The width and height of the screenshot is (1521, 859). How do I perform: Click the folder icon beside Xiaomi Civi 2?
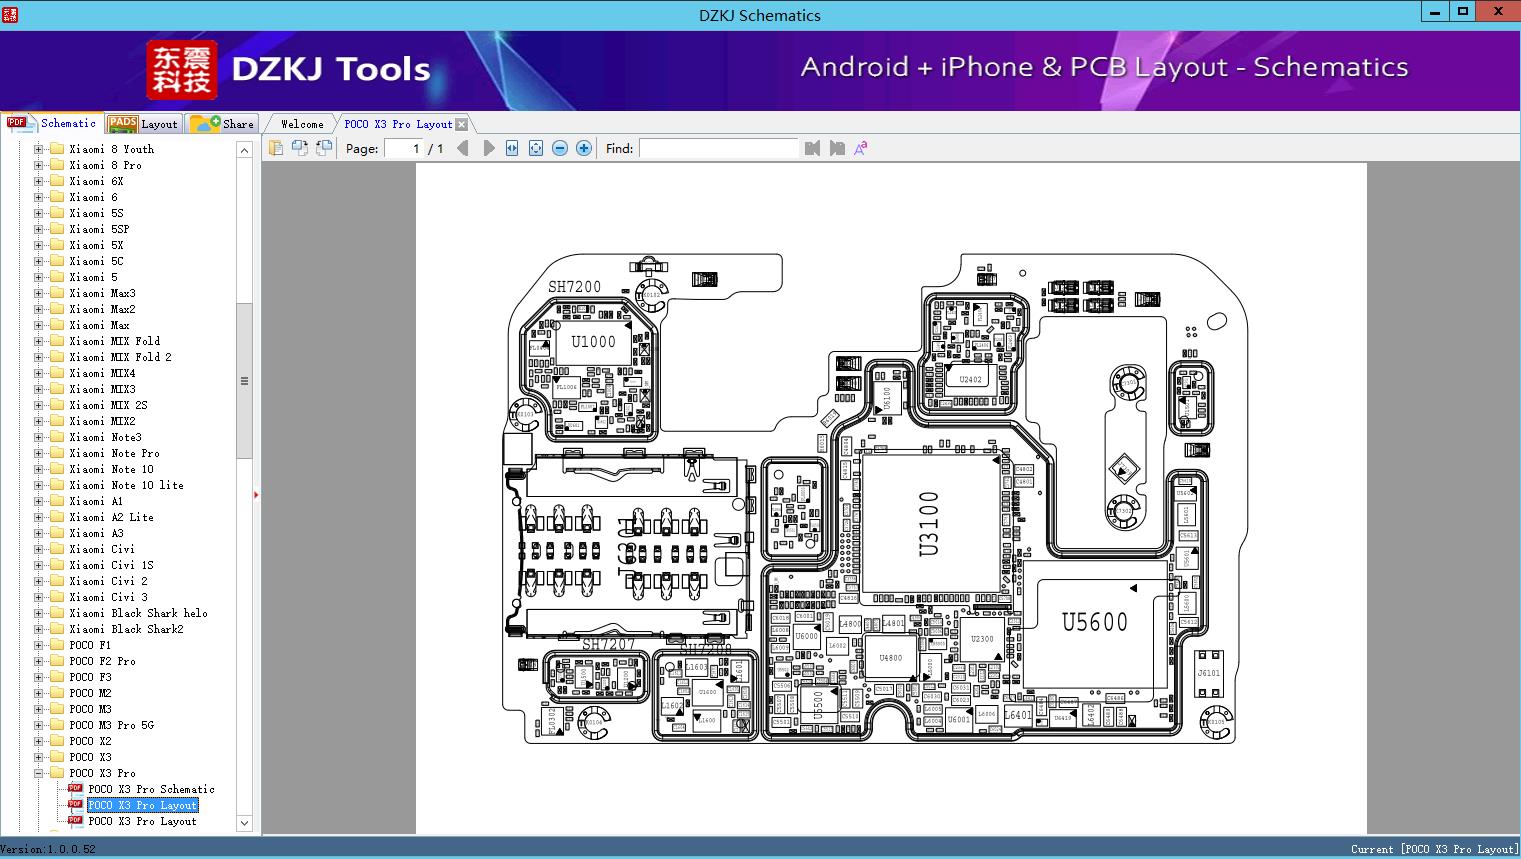pyautogui.click(x=57, y=581)
